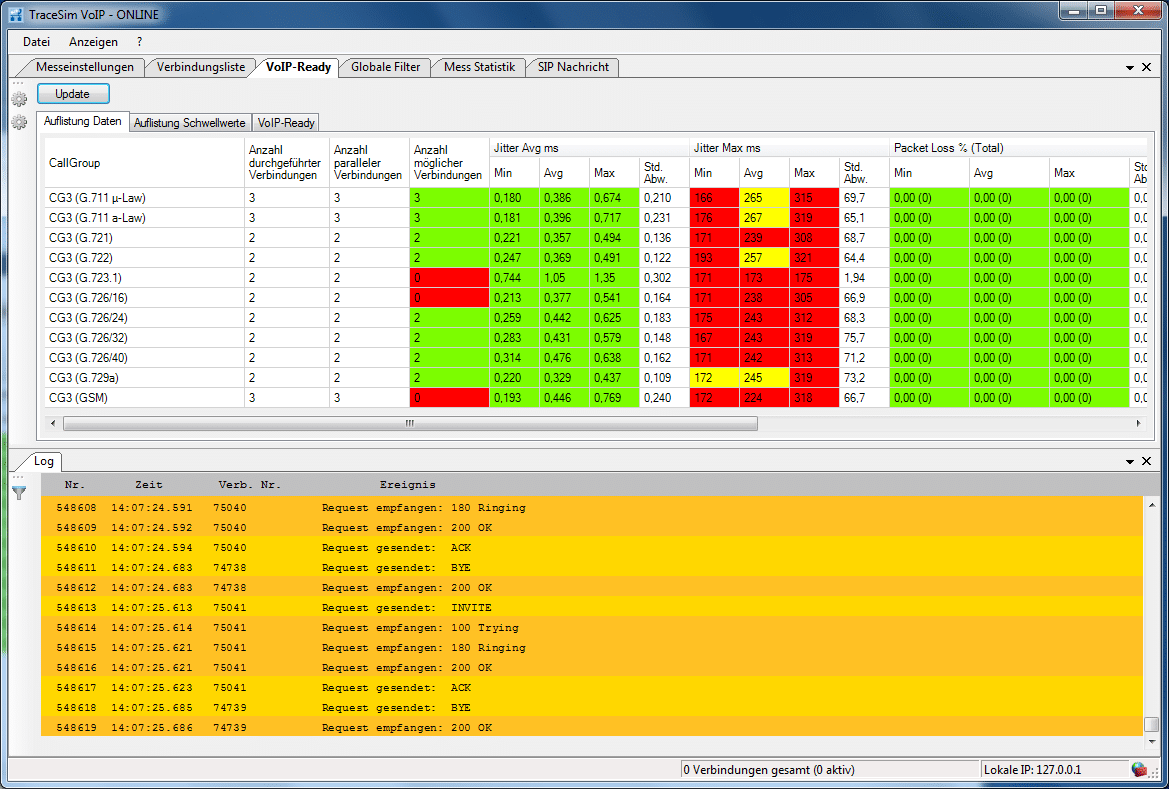Select the CG3 (G.726/40) row label
The height and width of the screenshot is (789, 1169).
[x=89, y=358]
